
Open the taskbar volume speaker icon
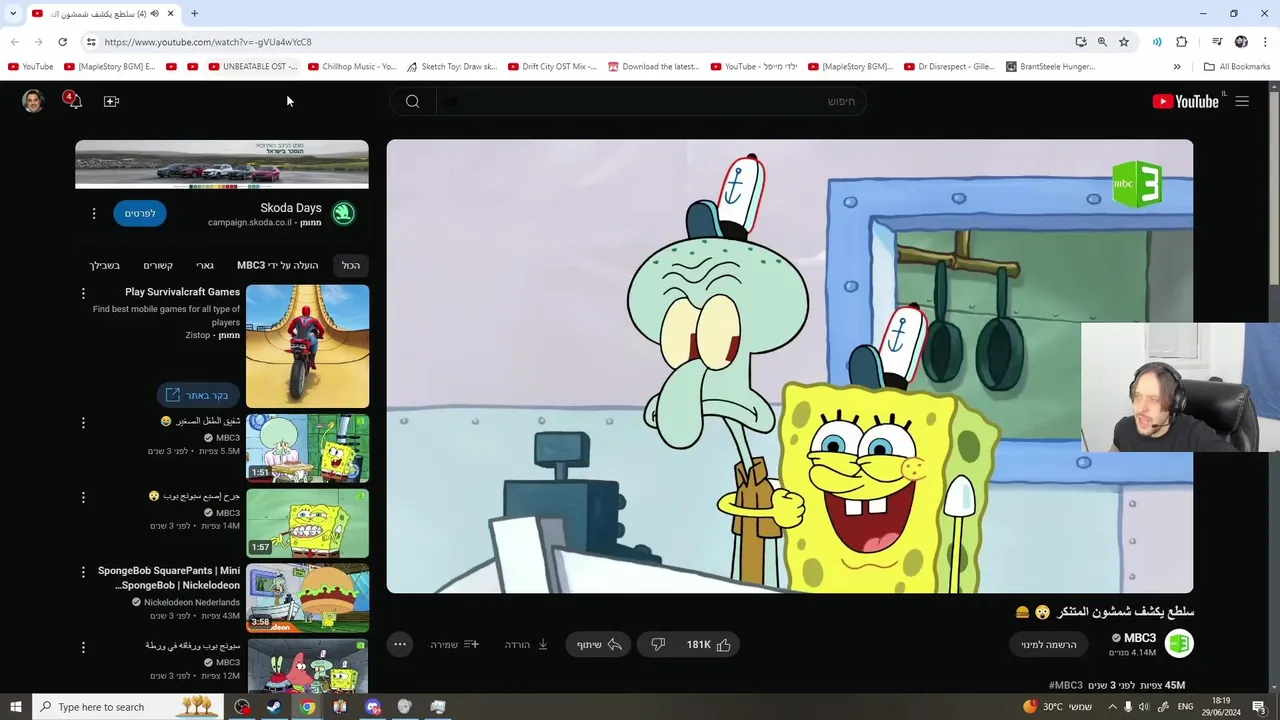(x=1145, y=707)
